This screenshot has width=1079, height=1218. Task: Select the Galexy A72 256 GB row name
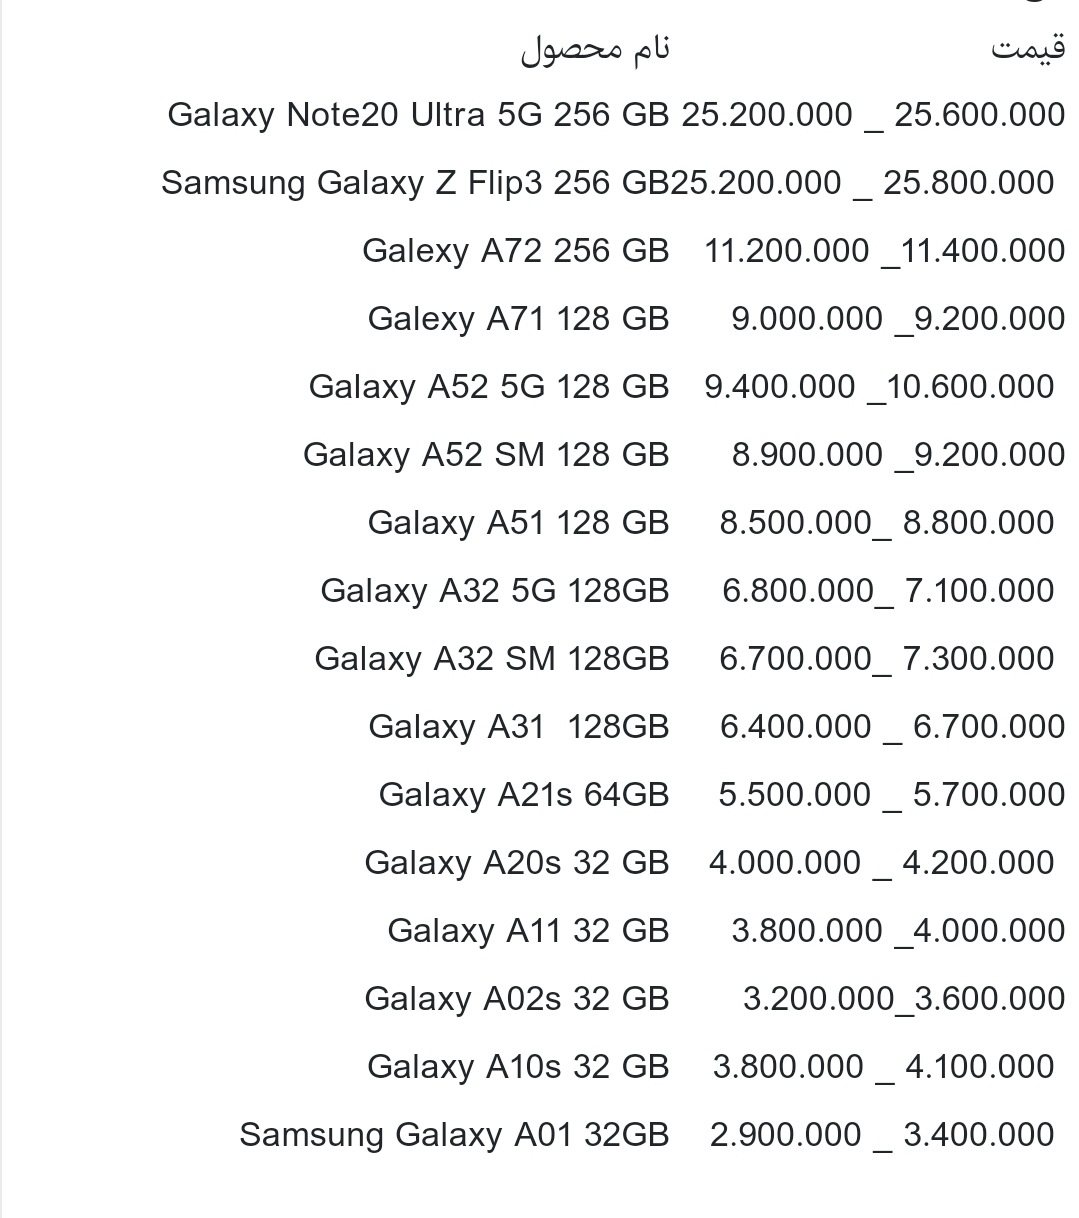(x=515, y=251)
